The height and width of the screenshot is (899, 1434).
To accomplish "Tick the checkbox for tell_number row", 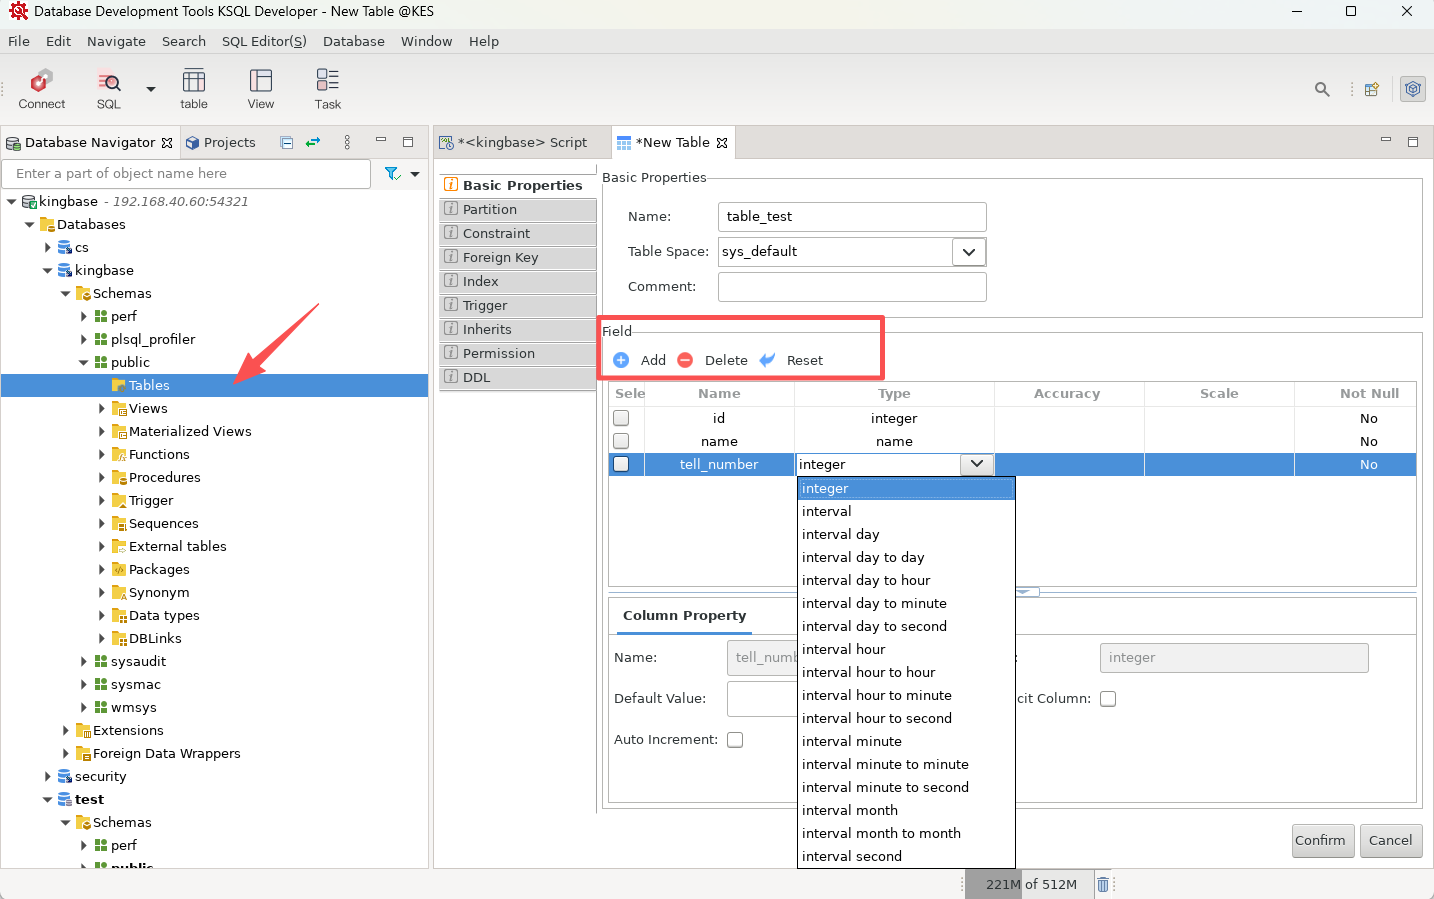I will pos(621,464).
